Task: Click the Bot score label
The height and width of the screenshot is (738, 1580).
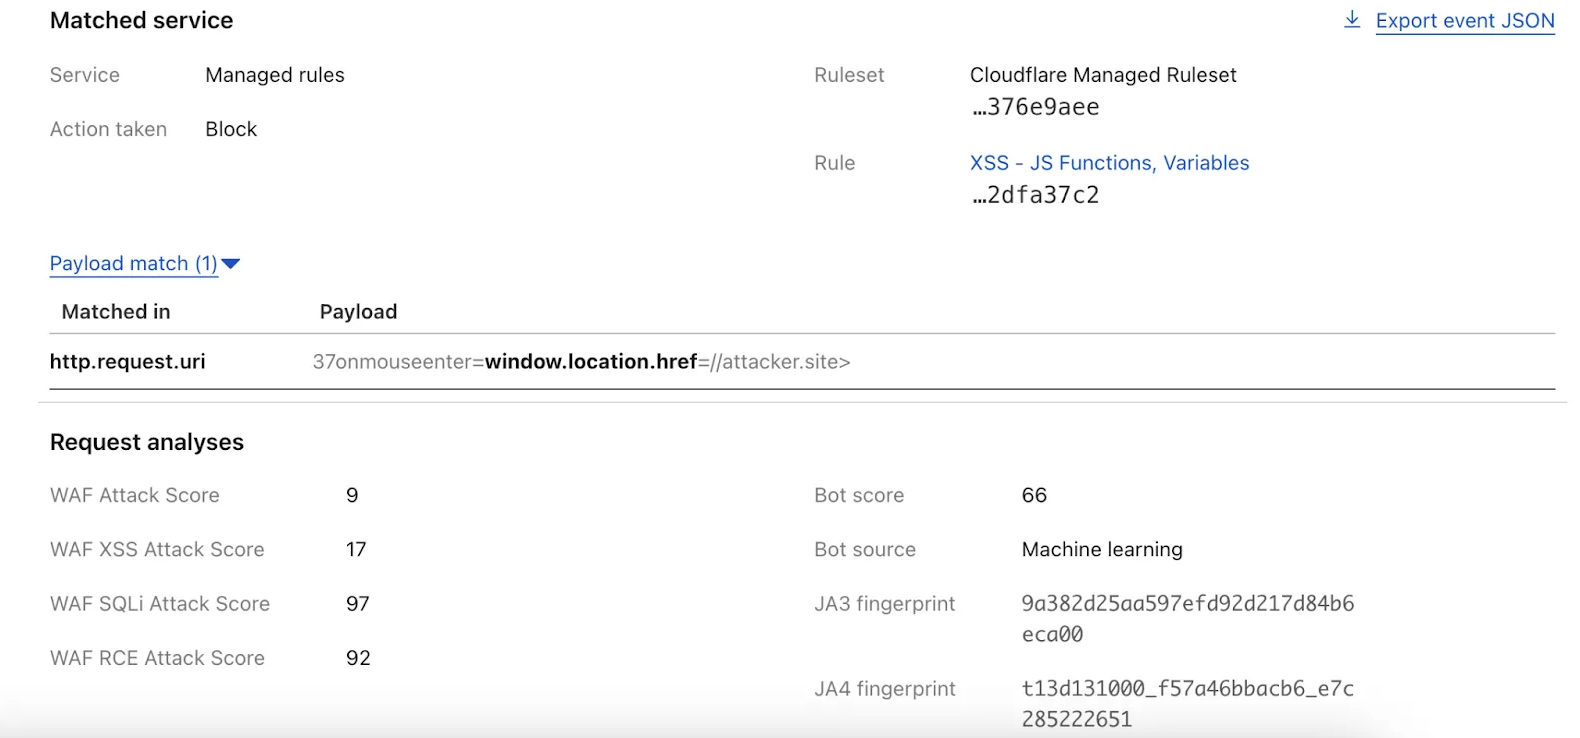Action: (859, 495)
